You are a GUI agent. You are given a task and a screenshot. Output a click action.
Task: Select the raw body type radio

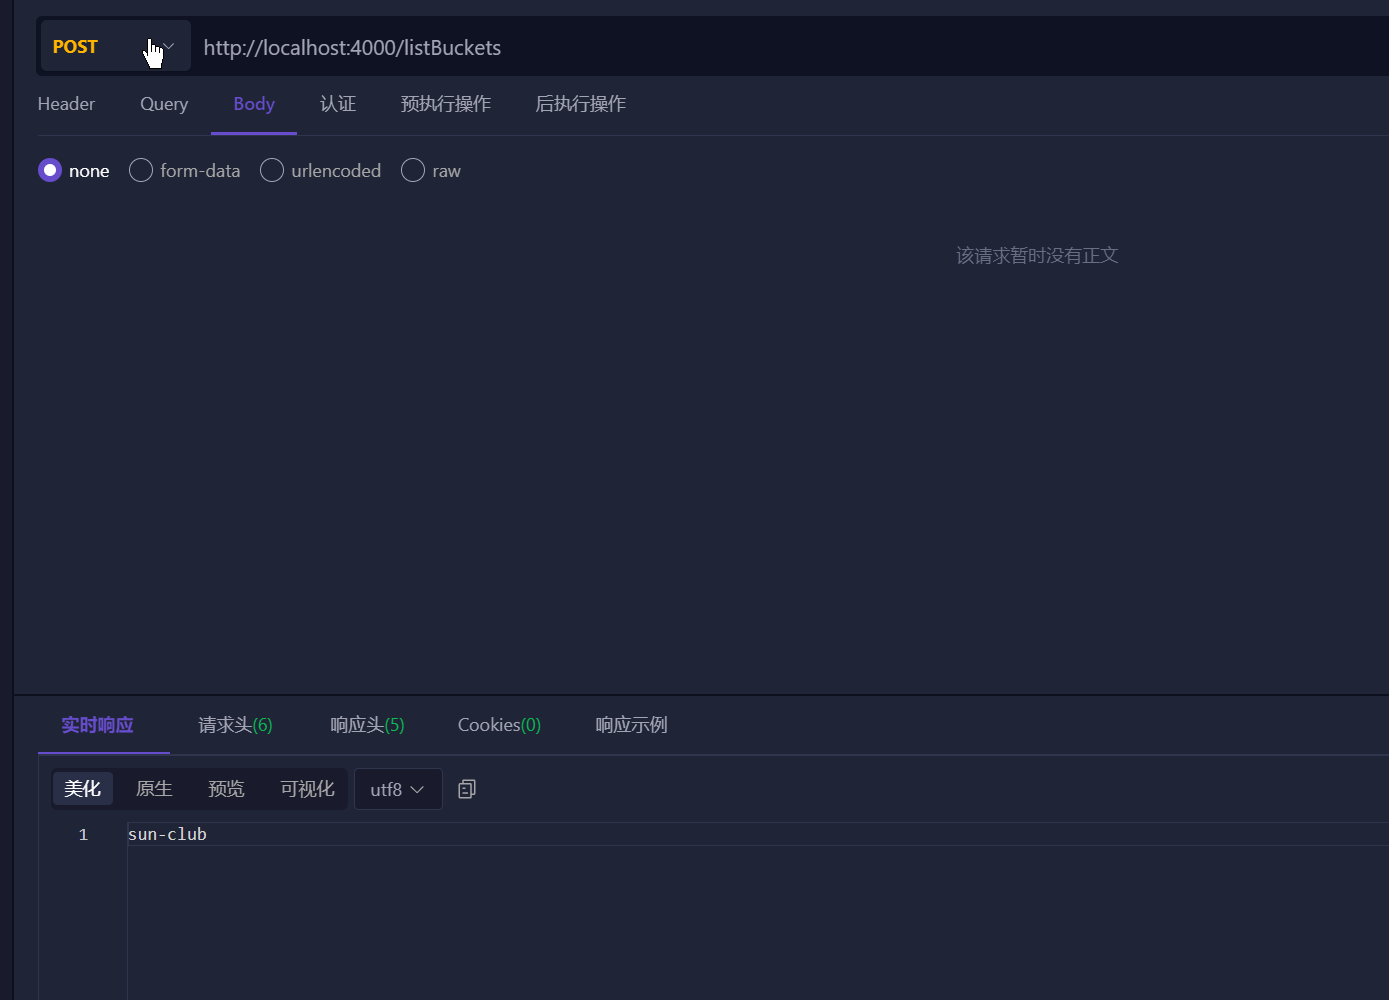[413, 170]
